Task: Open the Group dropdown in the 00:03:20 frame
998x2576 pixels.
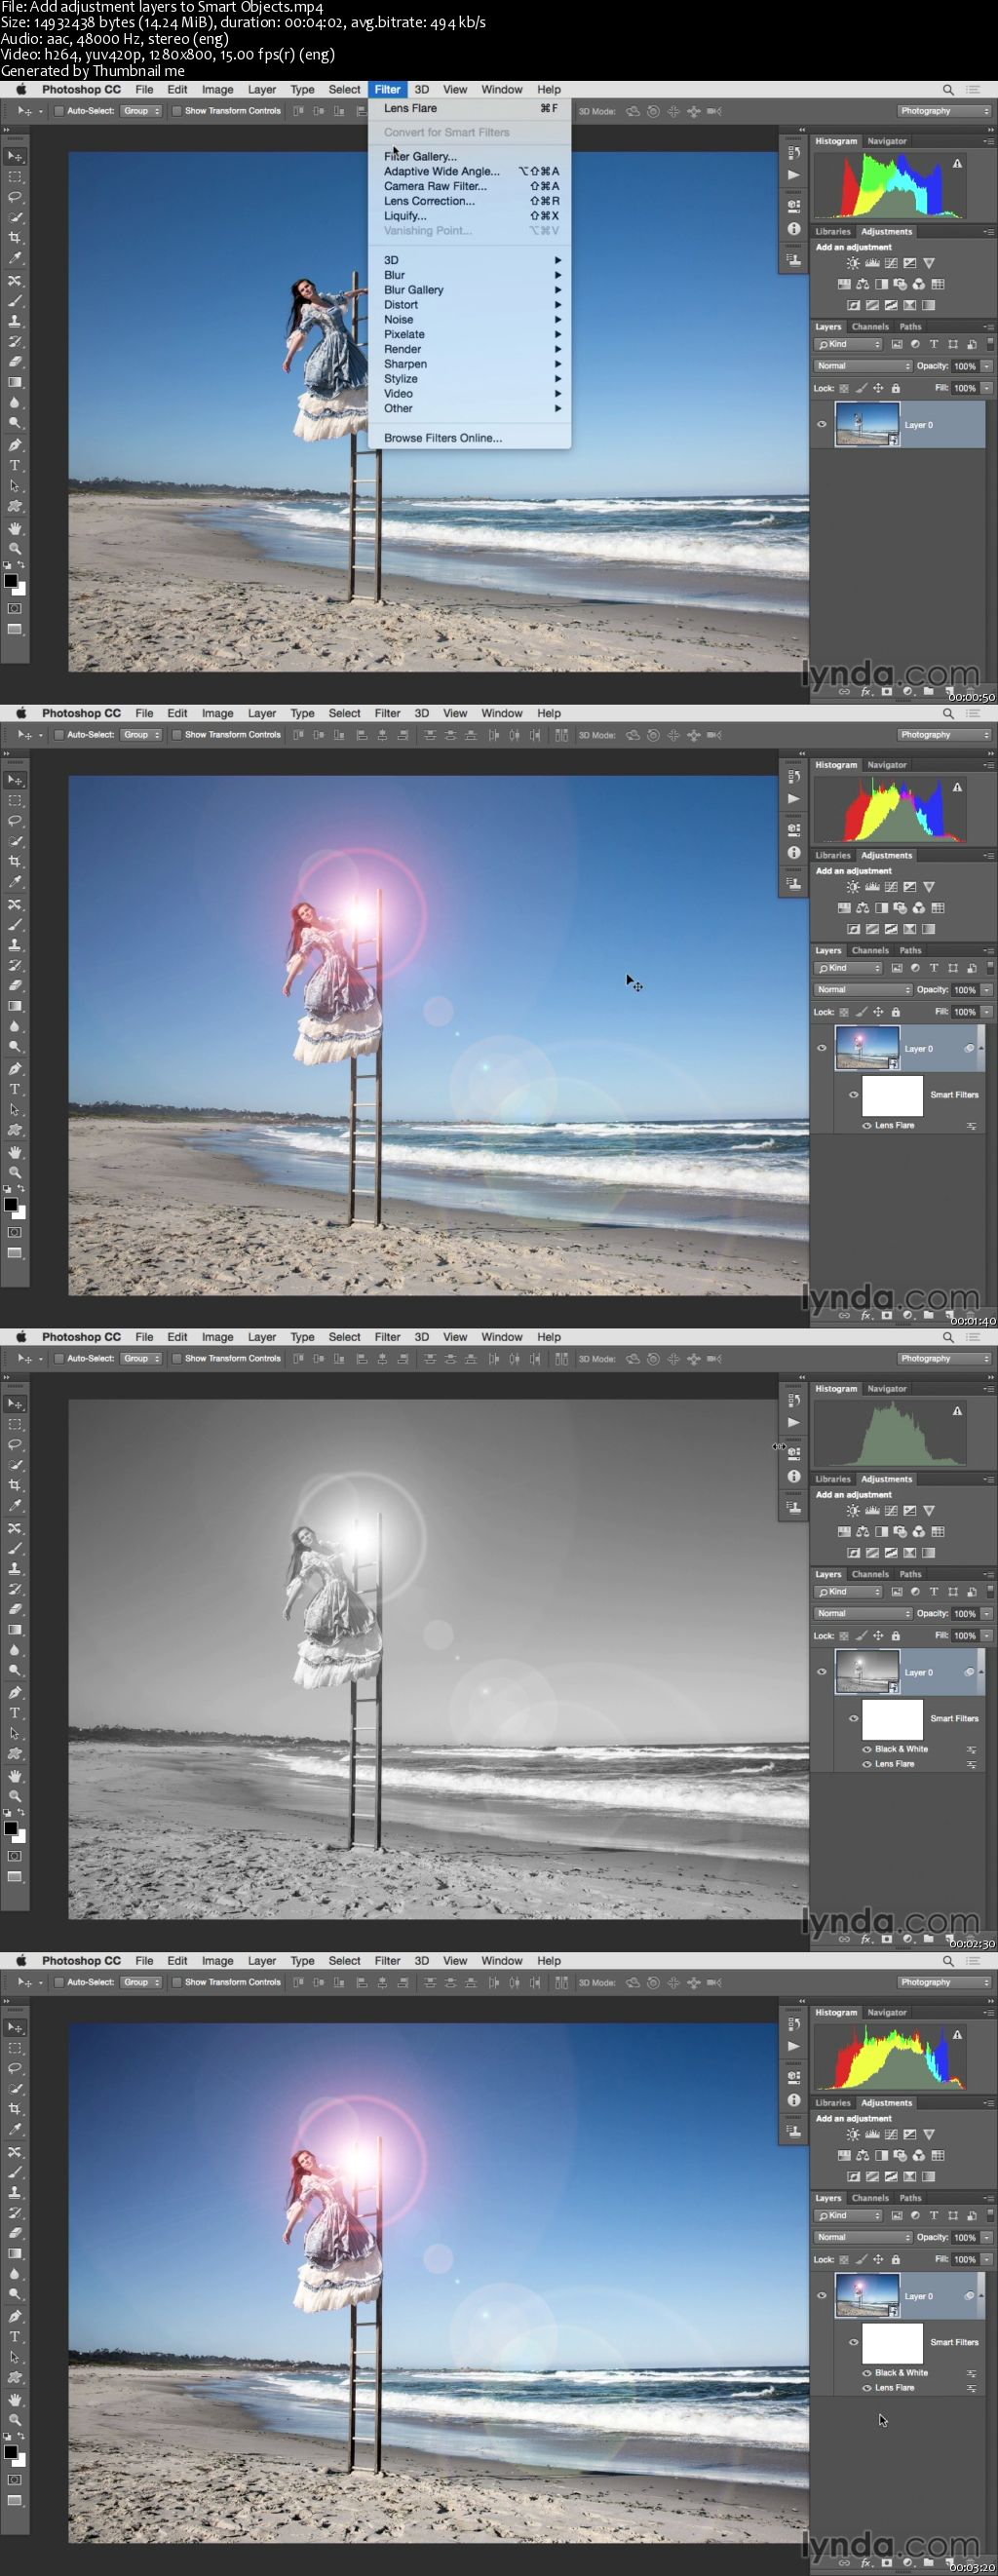Action: point(141,1982)
